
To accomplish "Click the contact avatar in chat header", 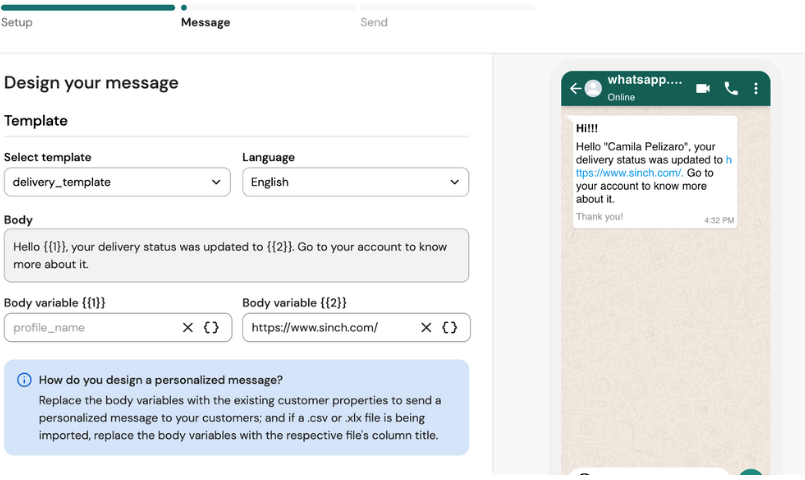I will click(593, 89).
